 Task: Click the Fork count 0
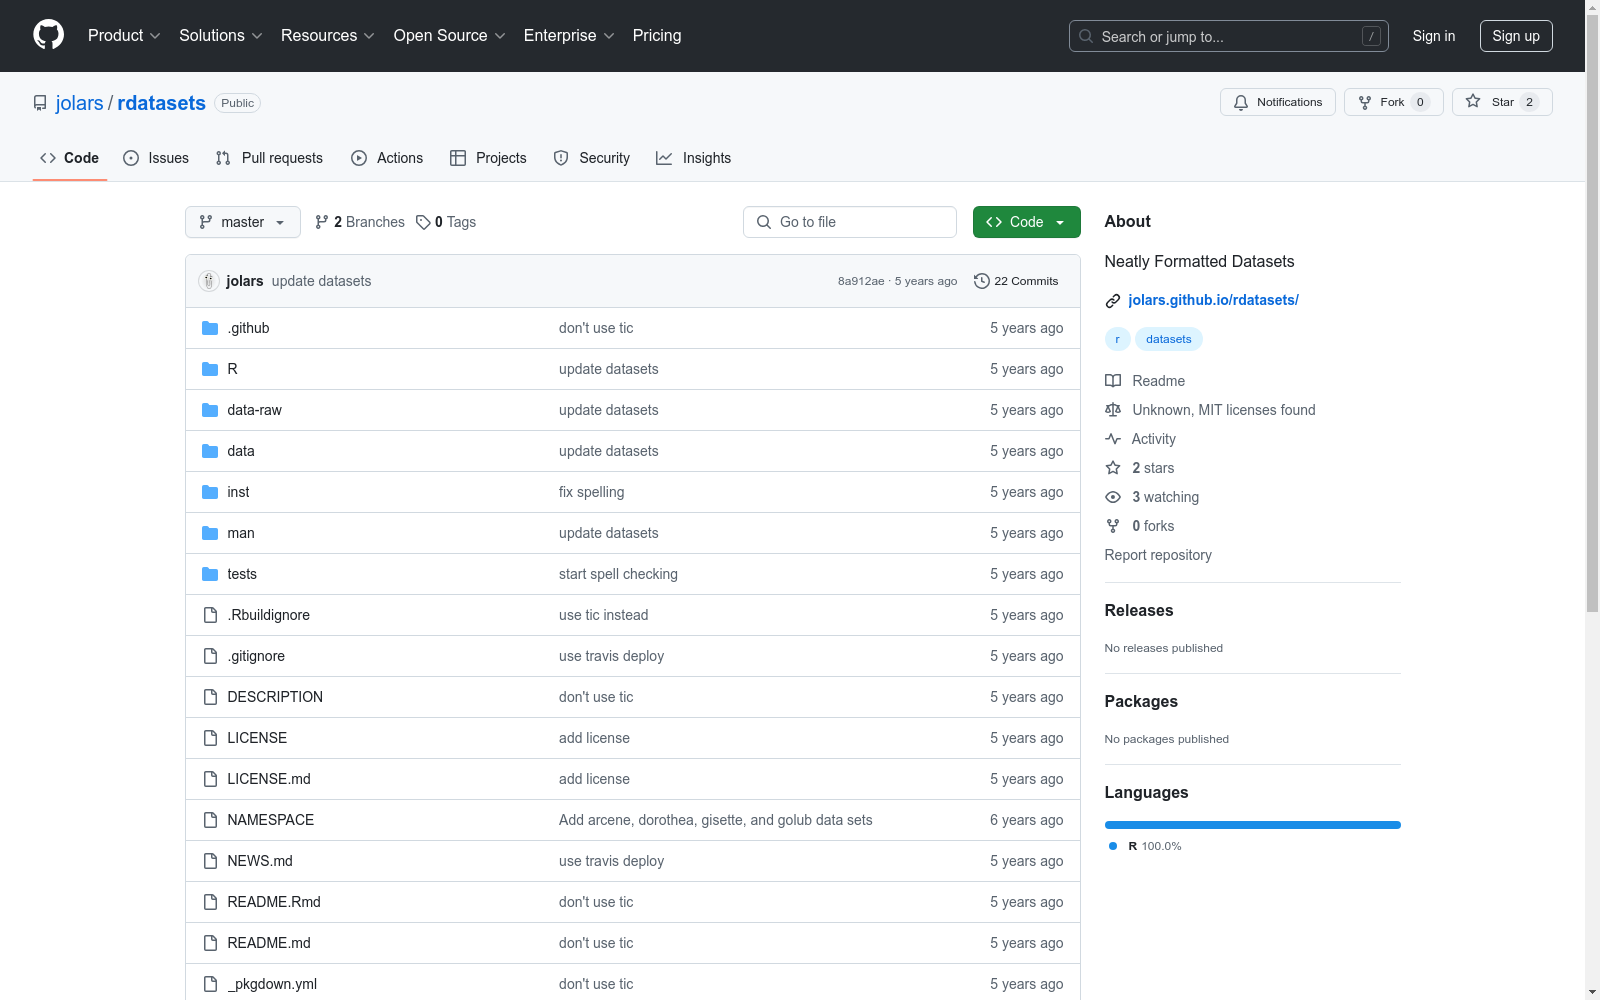pyautogui.click(x=1420, y=102)
